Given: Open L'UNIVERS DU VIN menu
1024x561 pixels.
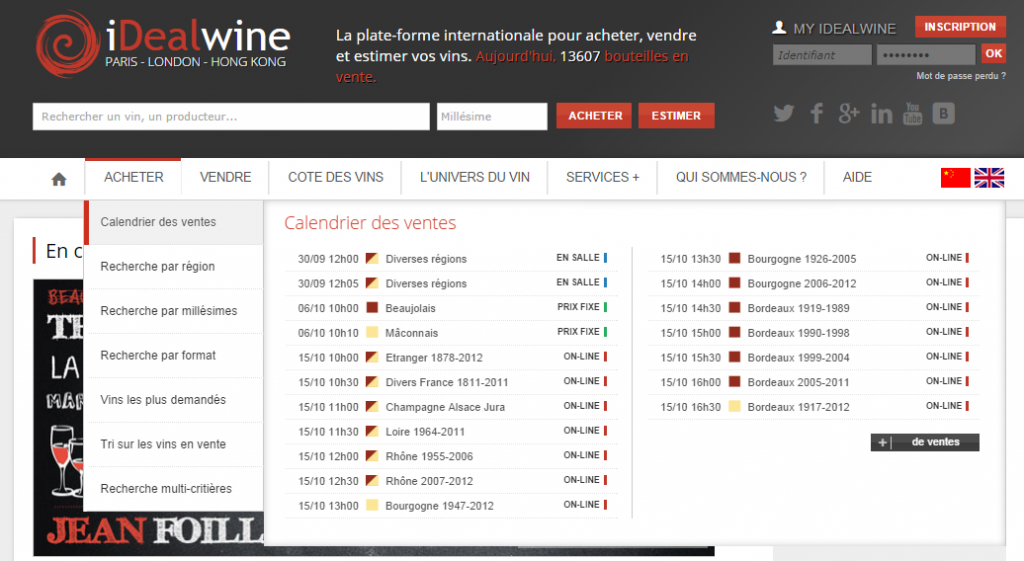Looking at the screenshot, I should (475, 178).
